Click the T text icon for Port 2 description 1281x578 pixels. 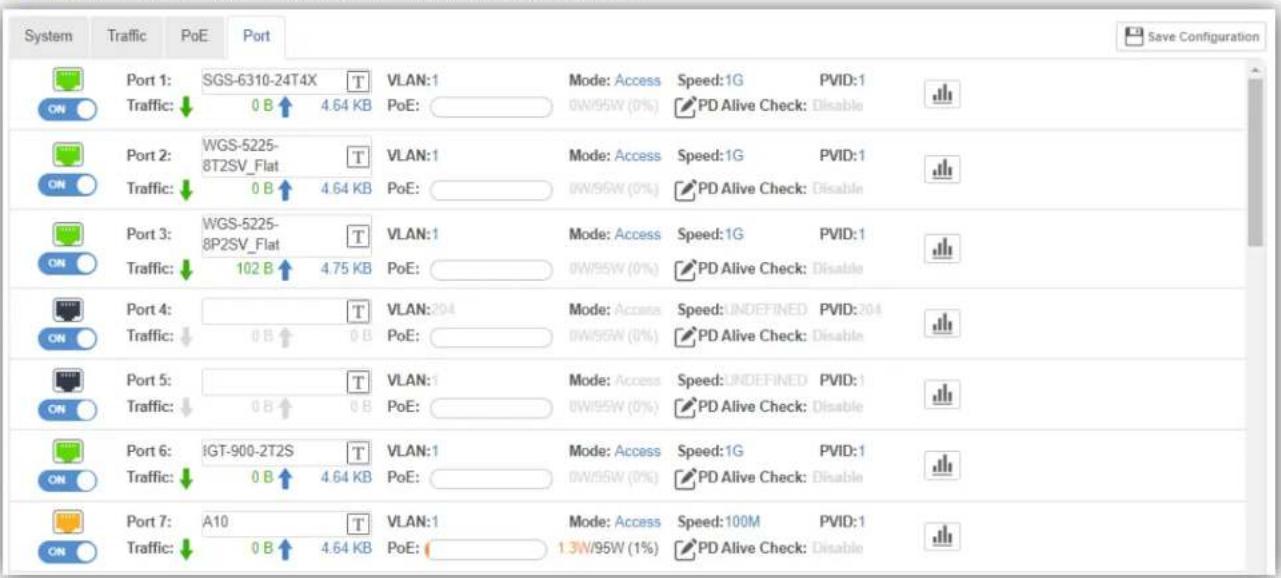tap(357, 156)
